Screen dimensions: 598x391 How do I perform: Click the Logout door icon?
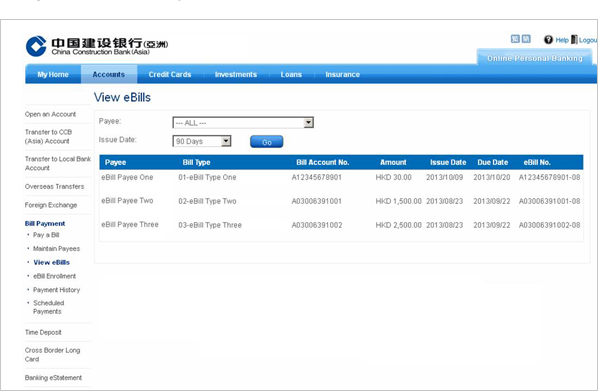[574, 39]
